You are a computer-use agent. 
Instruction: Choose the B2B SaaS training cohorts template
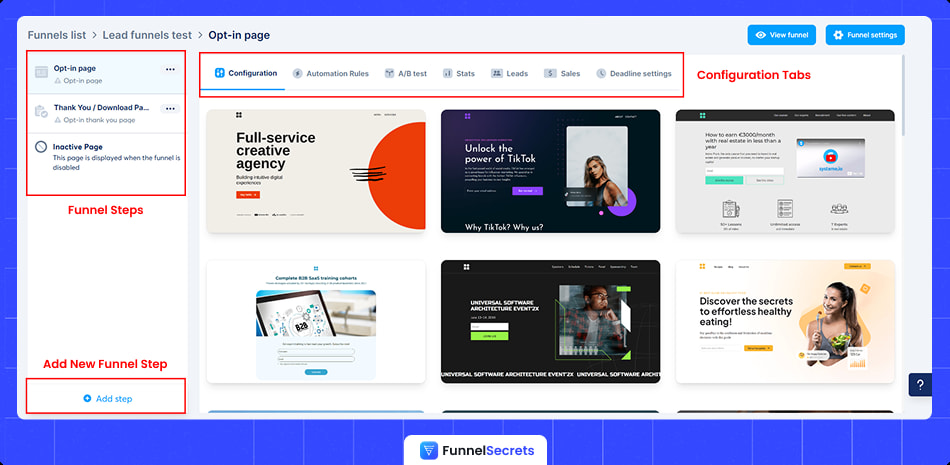[x=316, y=321]
